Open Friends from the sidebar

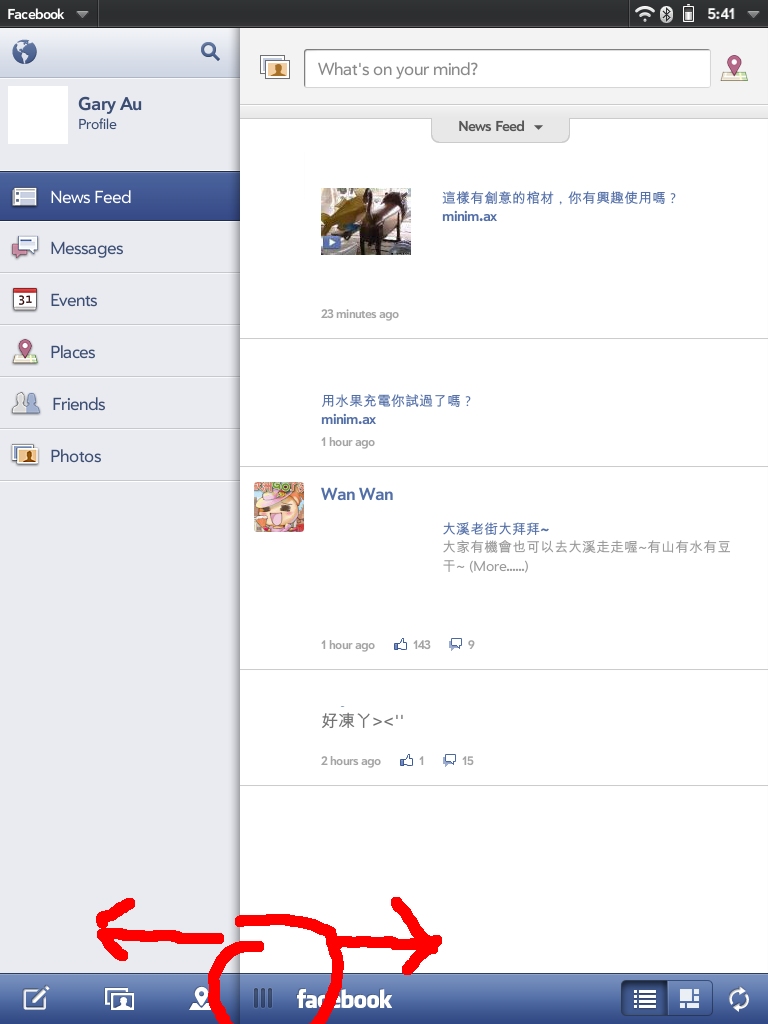(120, 404)
